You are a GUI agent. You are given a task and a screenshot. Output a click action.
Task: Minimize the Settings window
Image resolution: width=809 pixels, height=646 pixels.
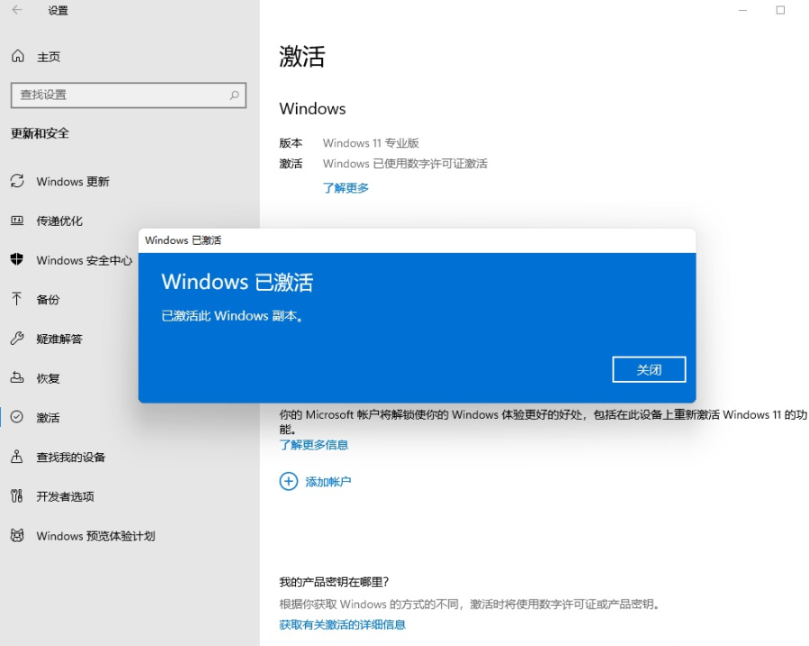tap(743, 10)
